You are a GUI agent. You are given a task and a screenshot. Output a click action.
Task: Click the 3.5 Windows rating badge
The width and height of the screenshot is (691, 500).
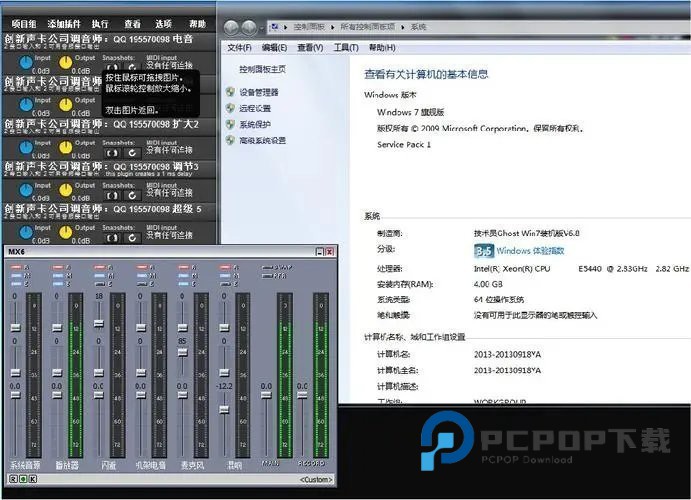(484, 251)
